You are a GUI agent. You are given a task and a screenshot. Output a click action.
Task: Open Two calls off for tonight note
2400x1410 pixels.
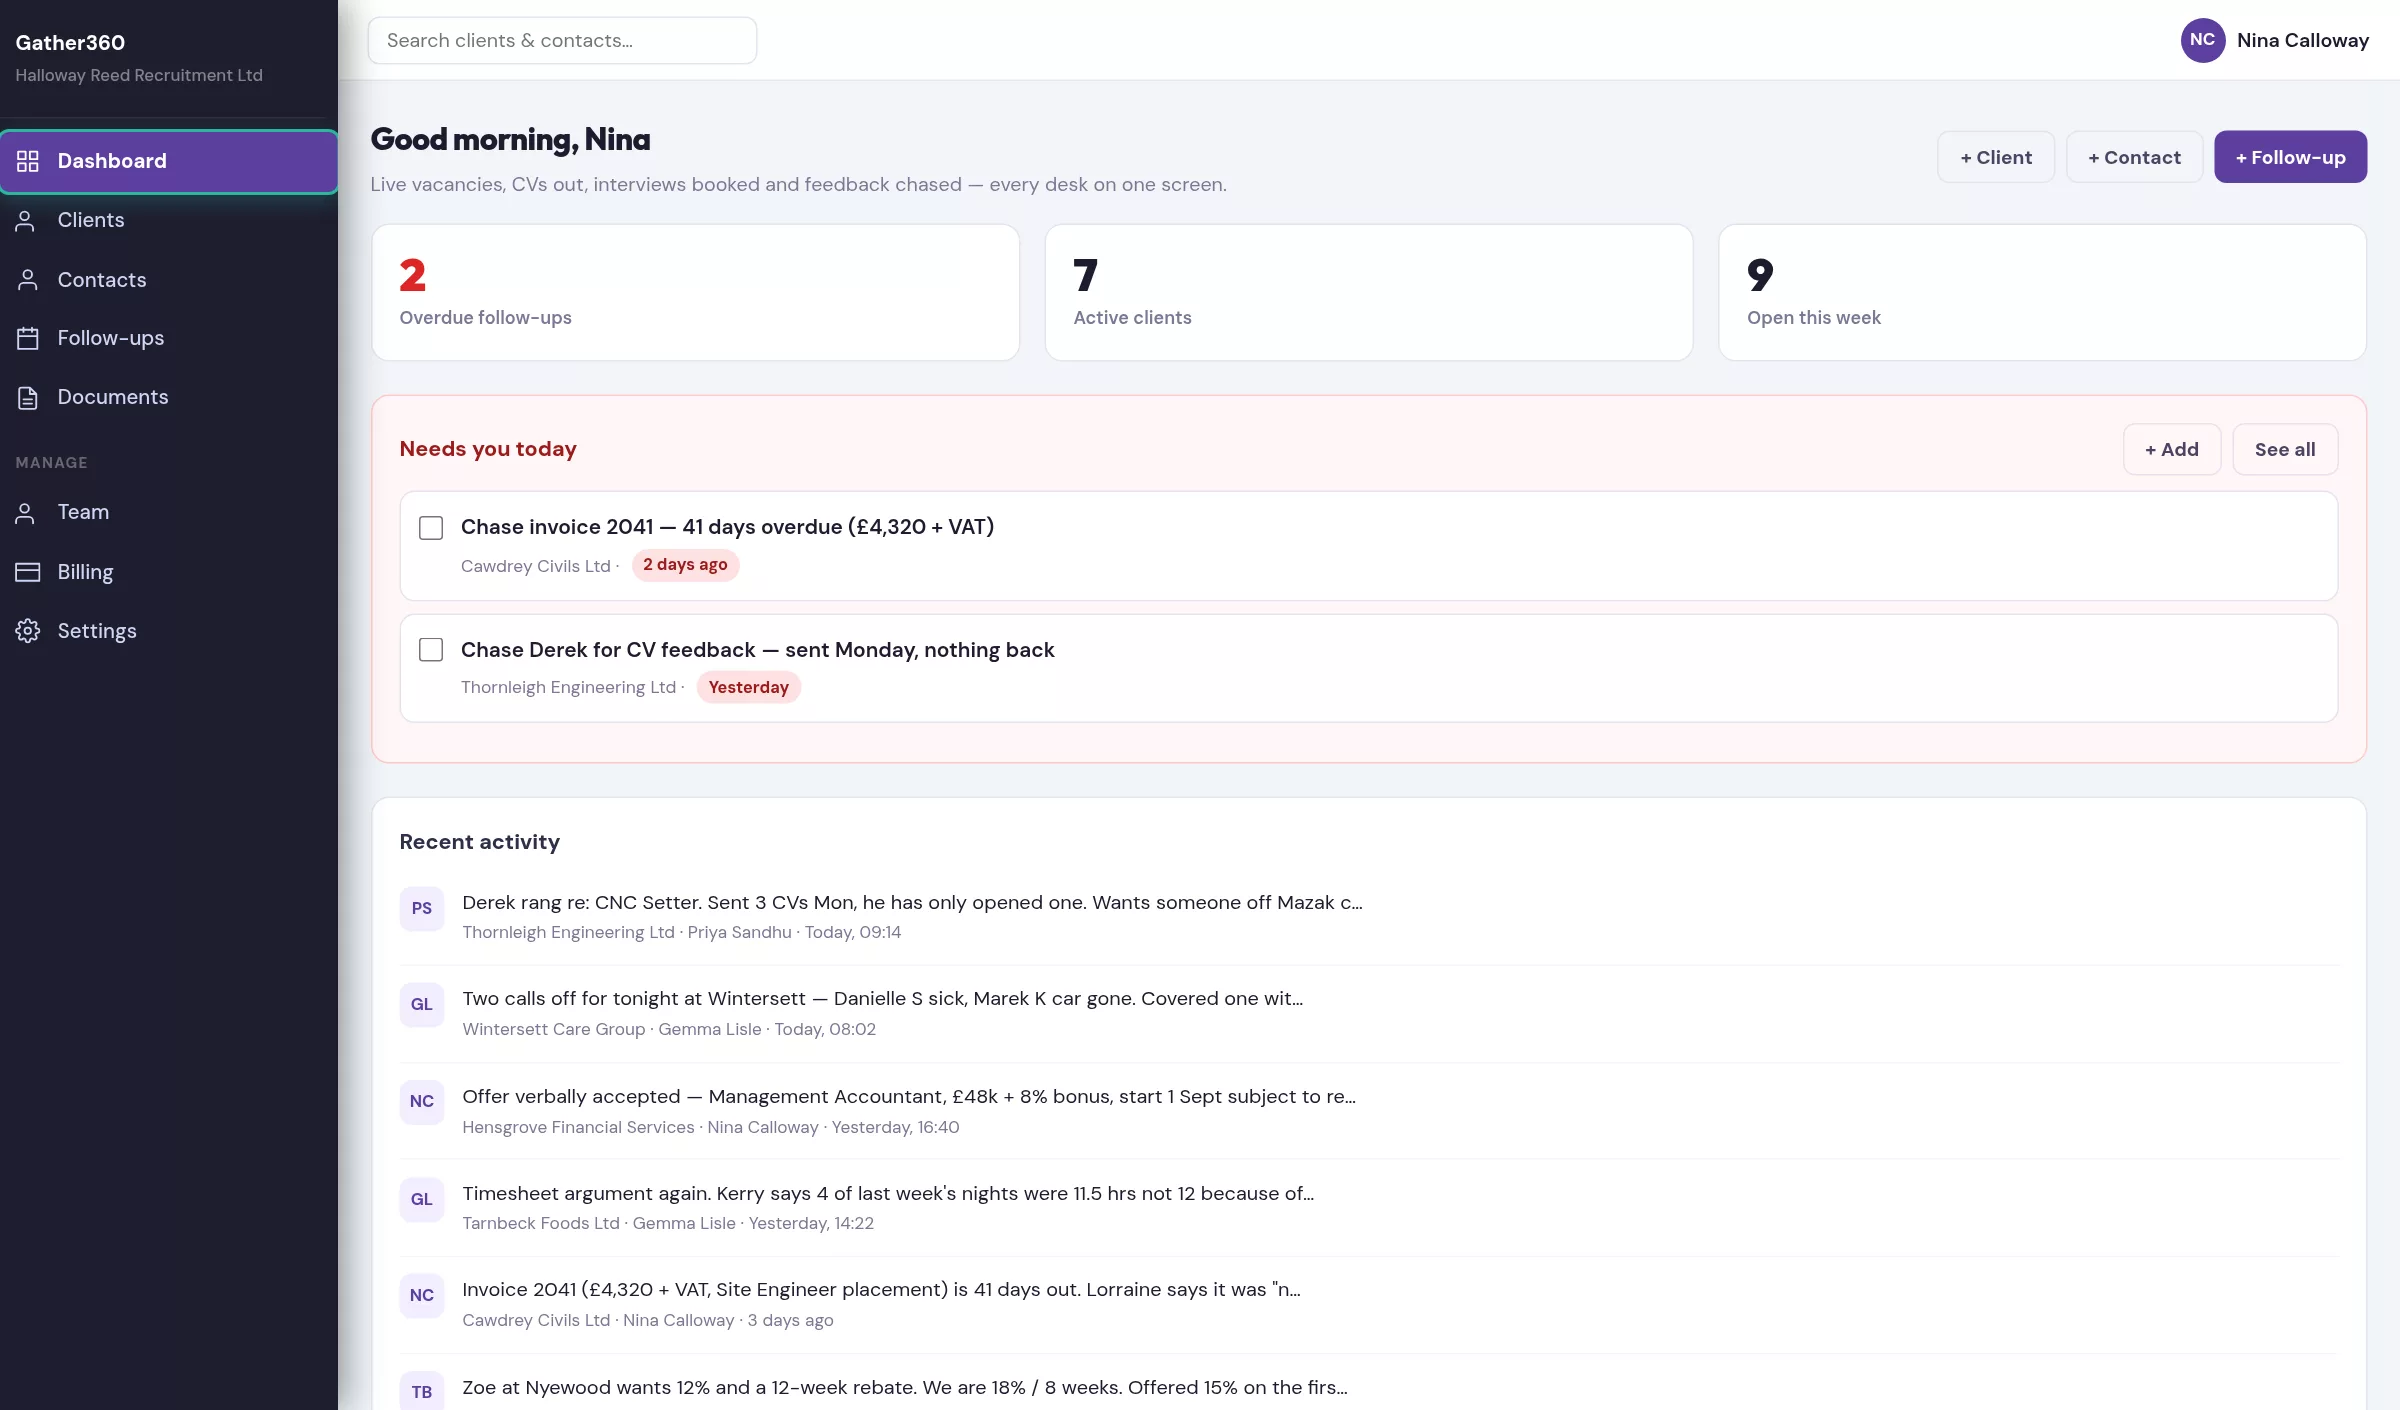tap(882, 998)
